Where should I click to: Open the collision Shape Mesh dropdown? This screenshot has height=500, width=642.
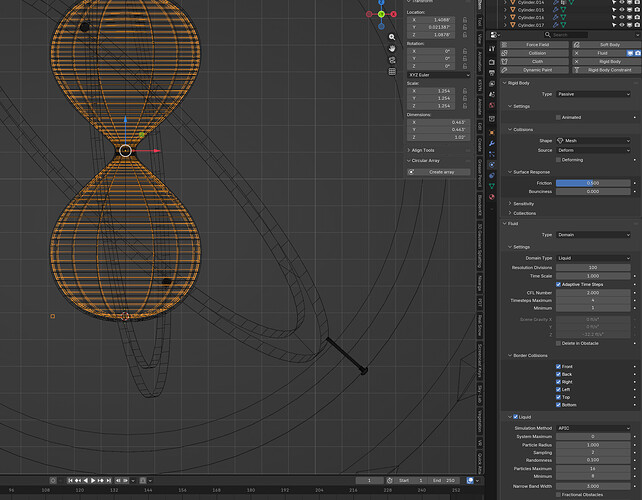coord(593,140)
